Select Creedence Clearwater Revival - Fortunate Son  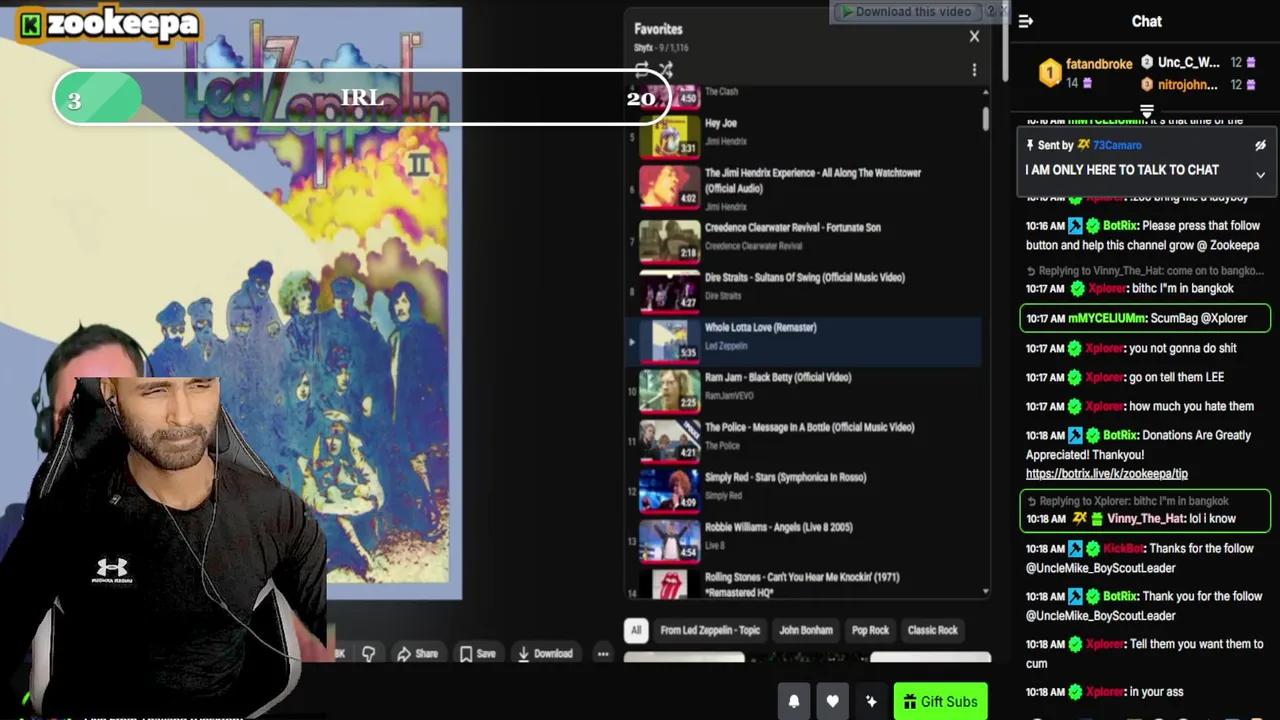(805, 240)
